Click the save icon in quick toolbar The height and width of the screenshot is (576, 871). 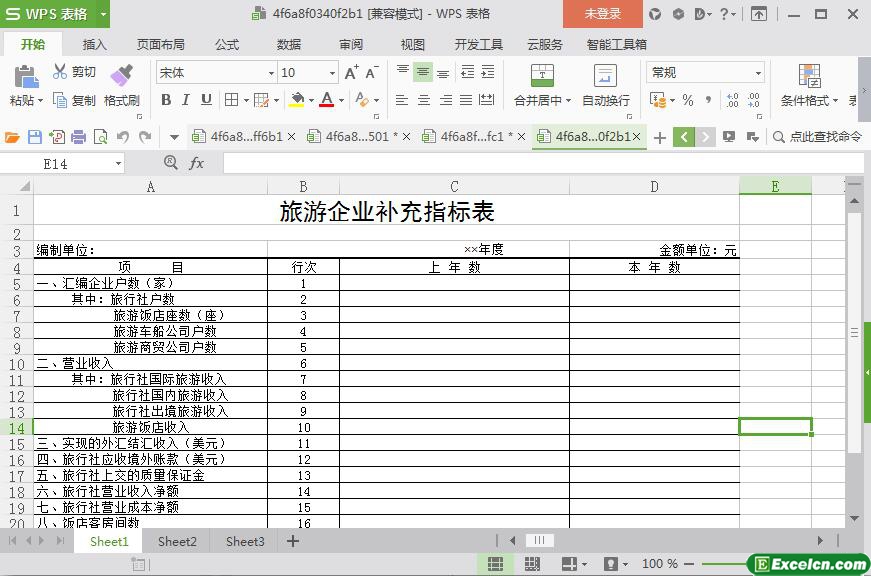[35, 137]
